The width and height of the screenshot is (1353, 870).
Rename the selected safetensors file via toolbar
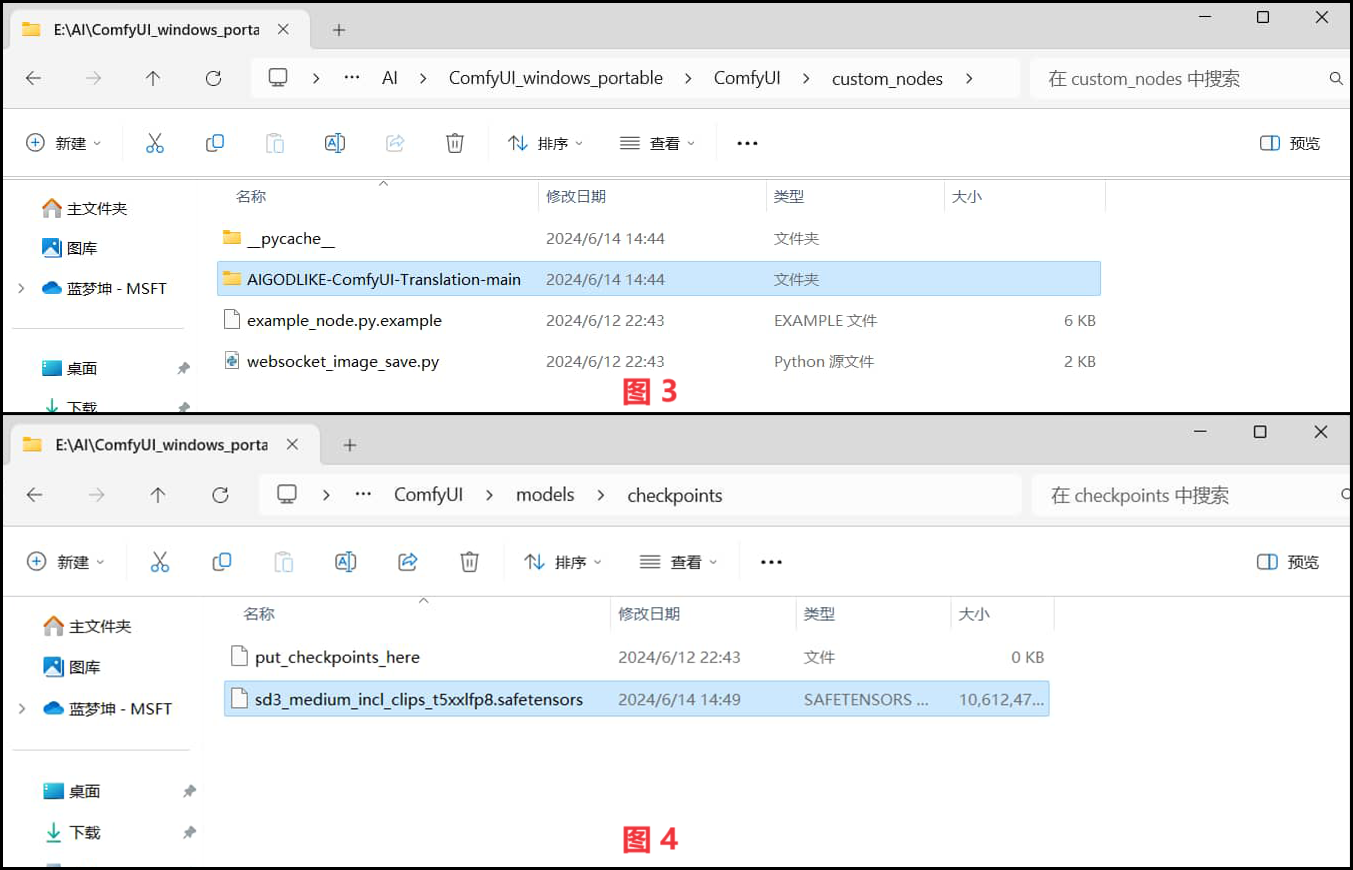(x=346, y=561)
